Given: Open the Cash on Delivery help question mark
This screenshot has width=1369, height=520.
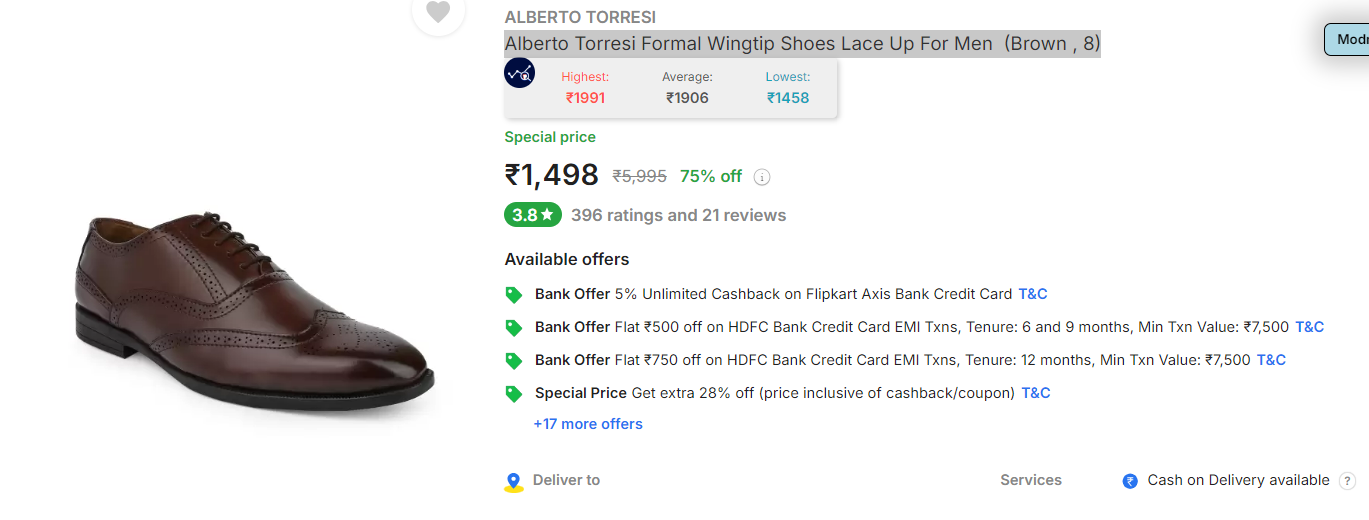Looking at the screenshot, I should (x=1348, y=481).
